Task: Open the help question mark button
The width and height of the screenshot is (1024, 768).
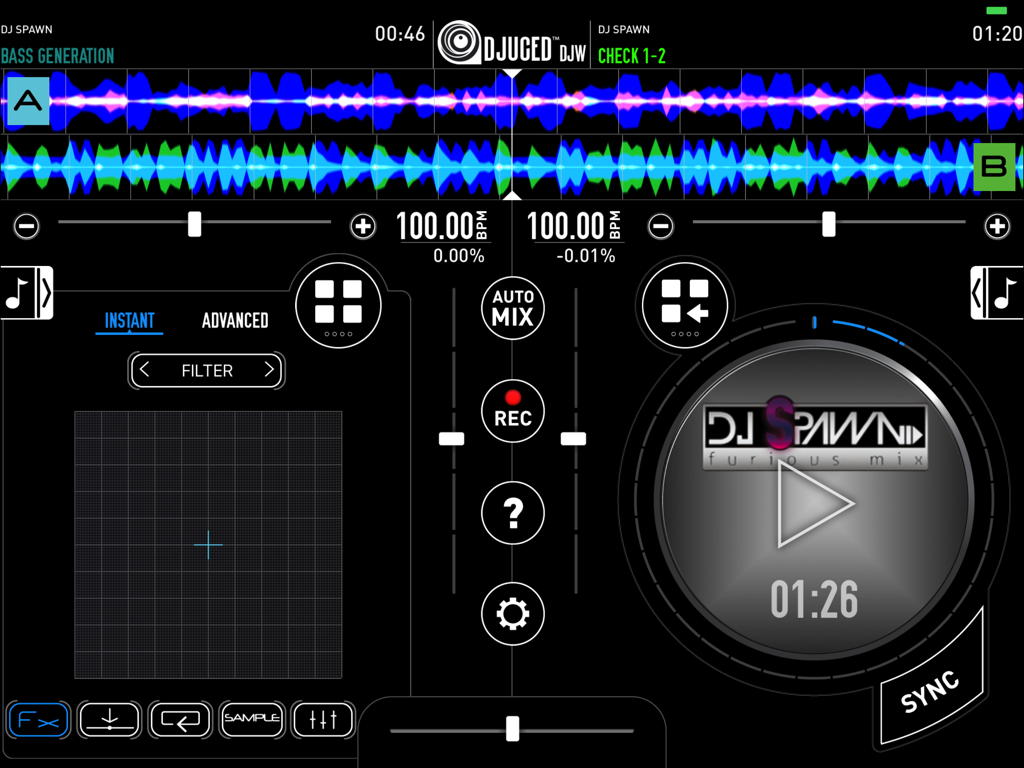Action: (512, 512)
